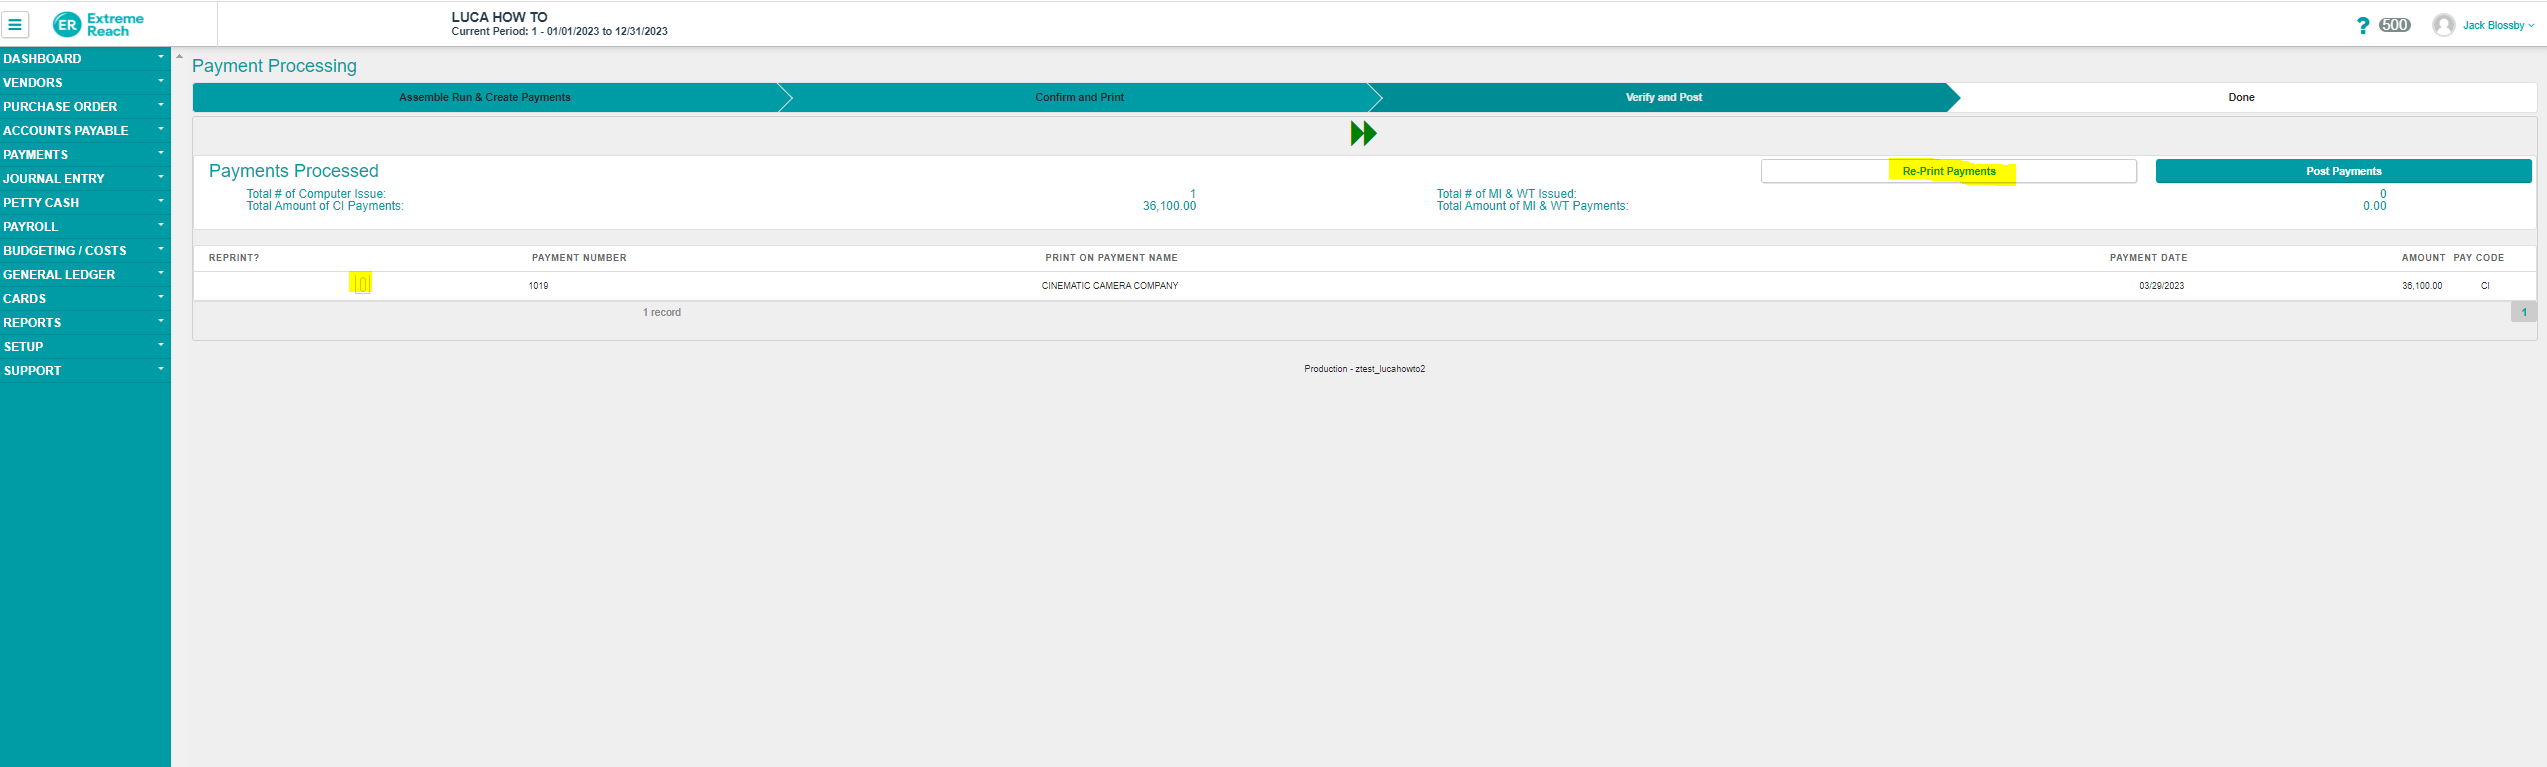This screenshot has width=2547, height=767.
Task: Click page 1 pagination button
Action: tap(2523, 313)
